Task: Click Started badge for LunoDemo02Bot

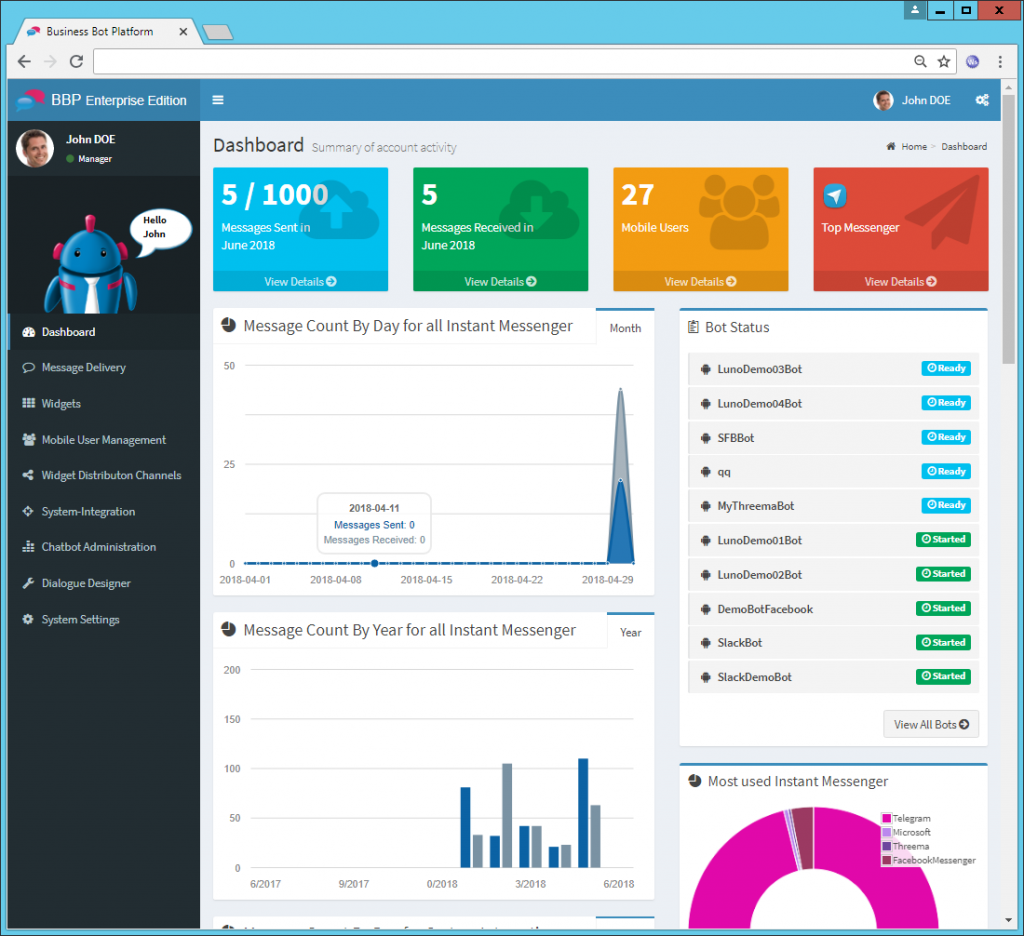Action: (x=943, y=573)
